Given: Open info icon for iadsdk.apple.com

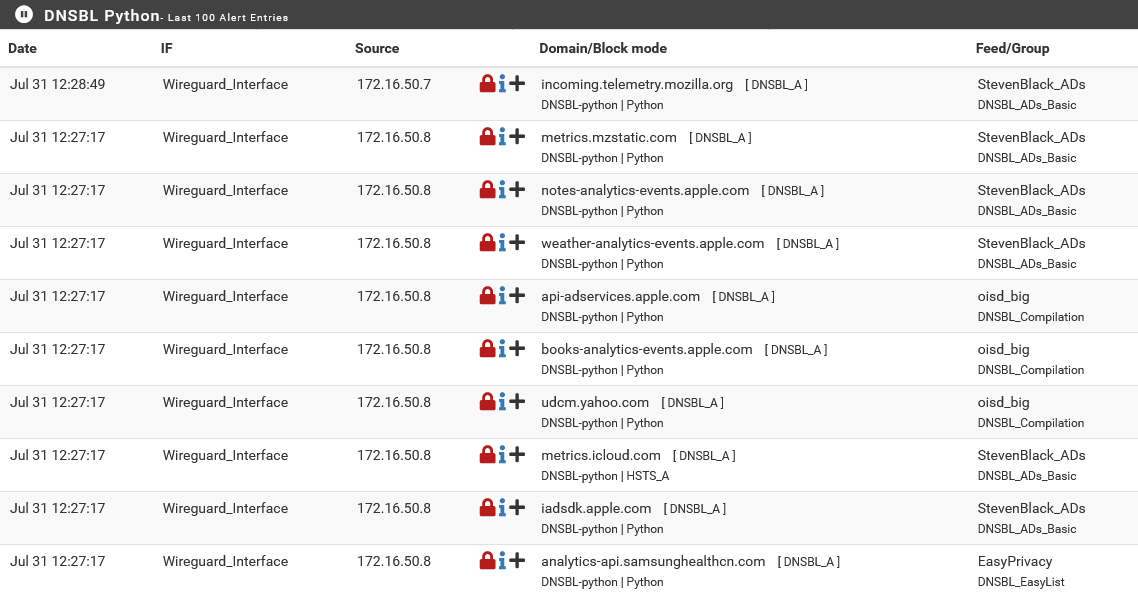Looking at the screenshot, I should tap(502, 508).
